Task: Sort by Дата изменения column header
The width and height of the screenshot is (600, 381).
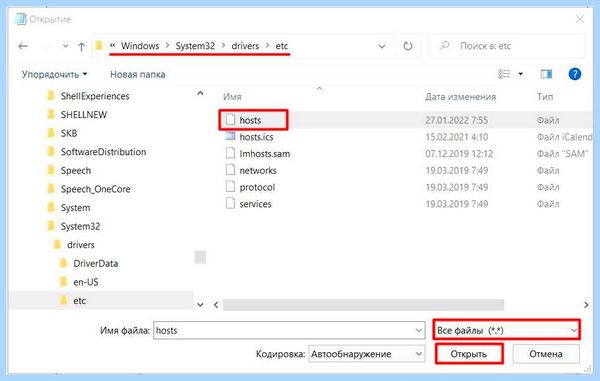Action: coord(460,97)
